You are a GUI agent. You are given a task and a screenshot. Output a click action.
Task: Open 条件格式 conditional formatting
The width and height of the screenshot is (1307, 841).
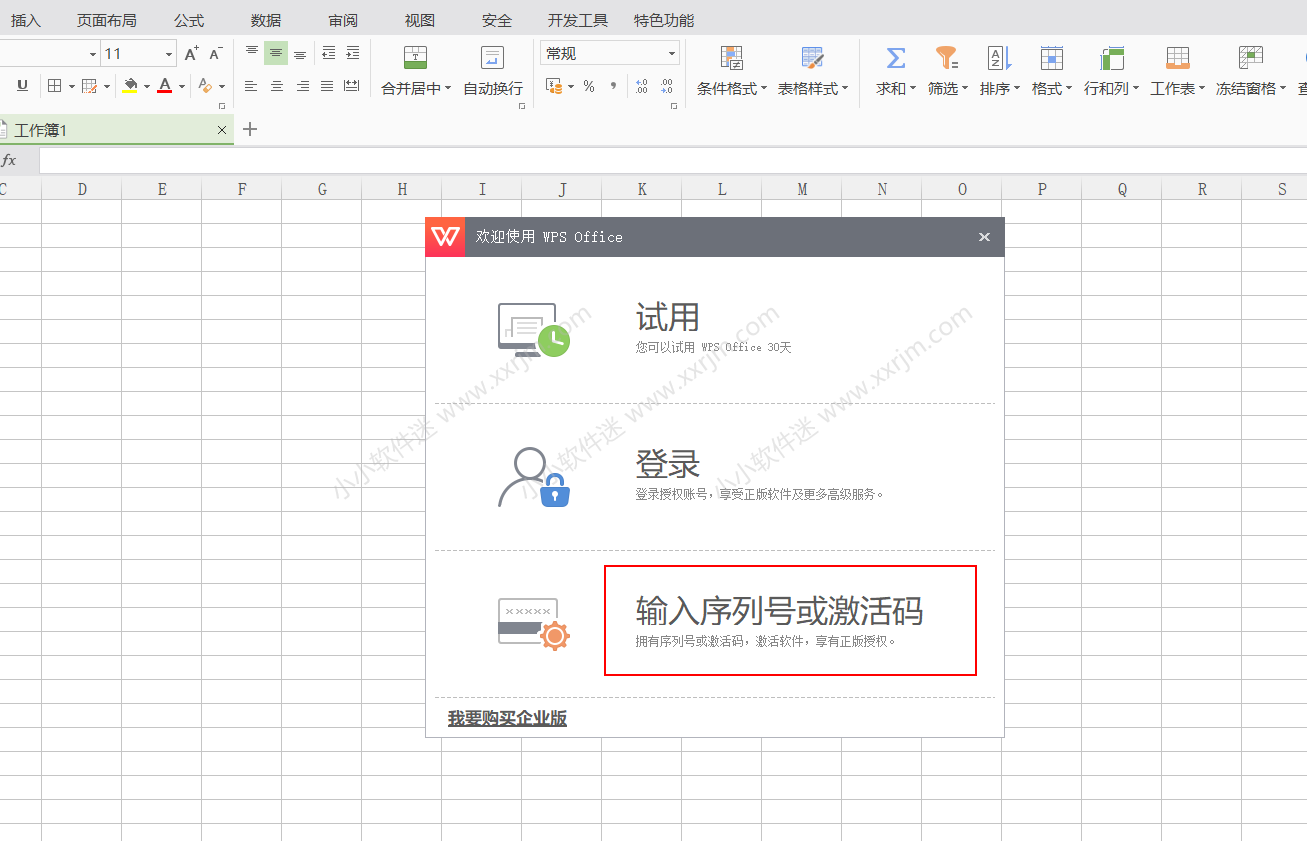pyautogui.click(x=732, y=71)
